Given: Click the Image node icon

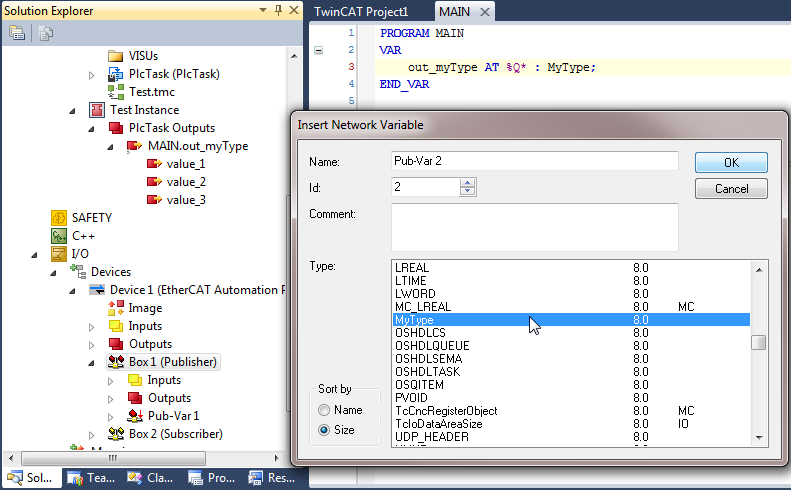Looking at the screenshot, I should 116,308.
